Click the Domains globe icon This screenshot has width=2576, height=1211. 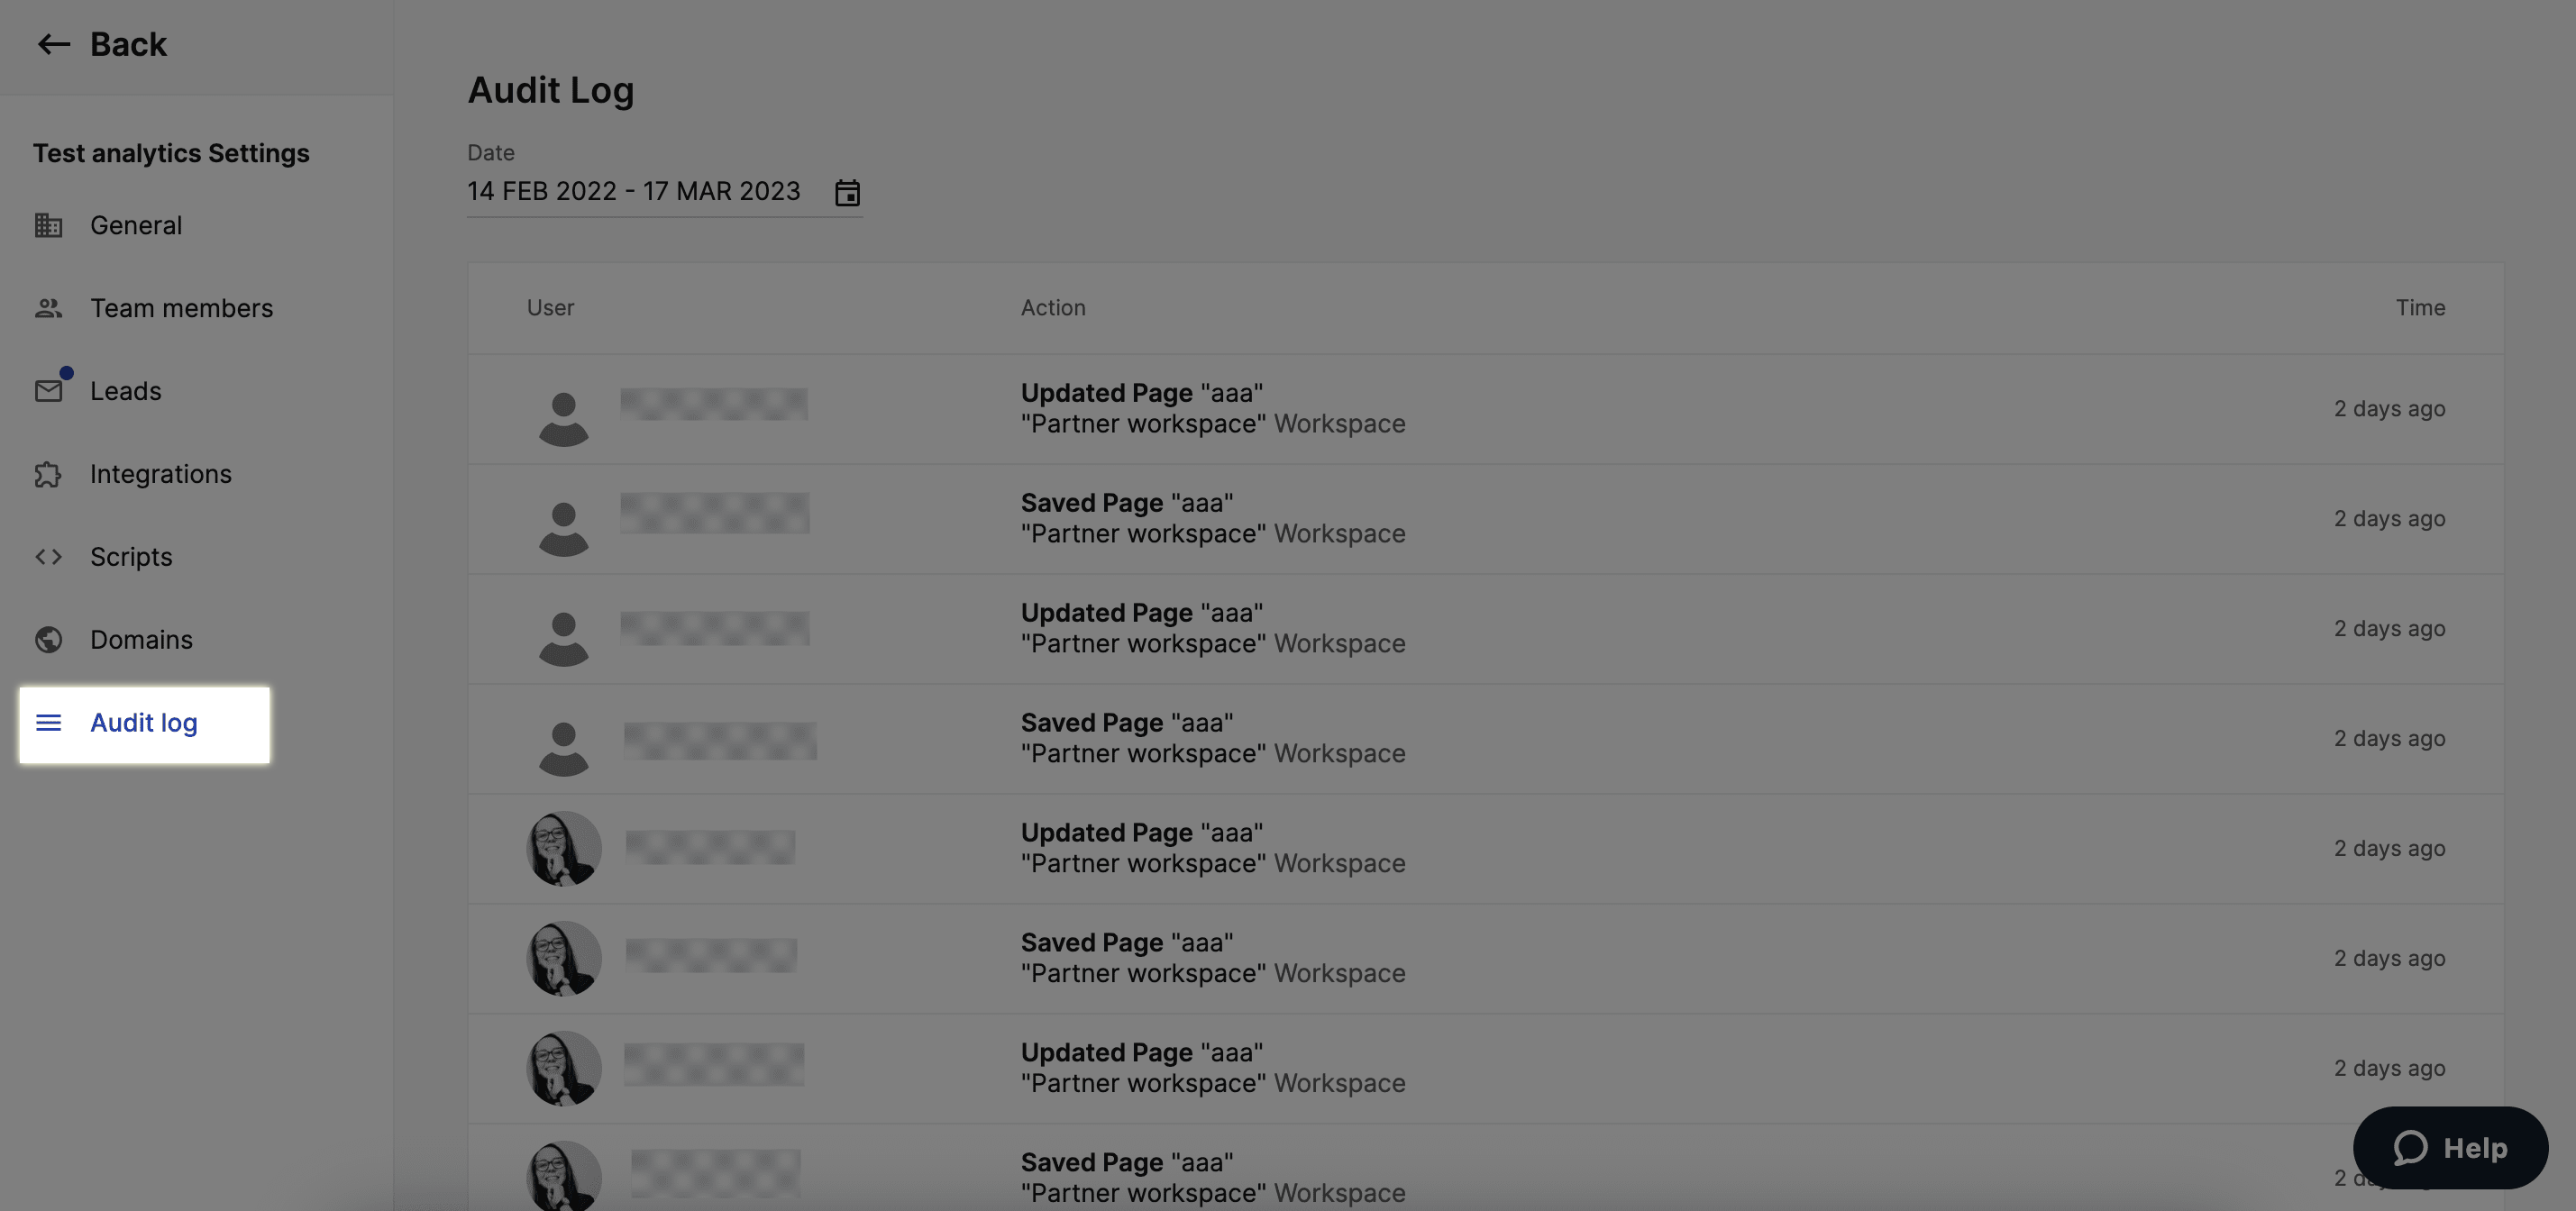pos(48,639)
